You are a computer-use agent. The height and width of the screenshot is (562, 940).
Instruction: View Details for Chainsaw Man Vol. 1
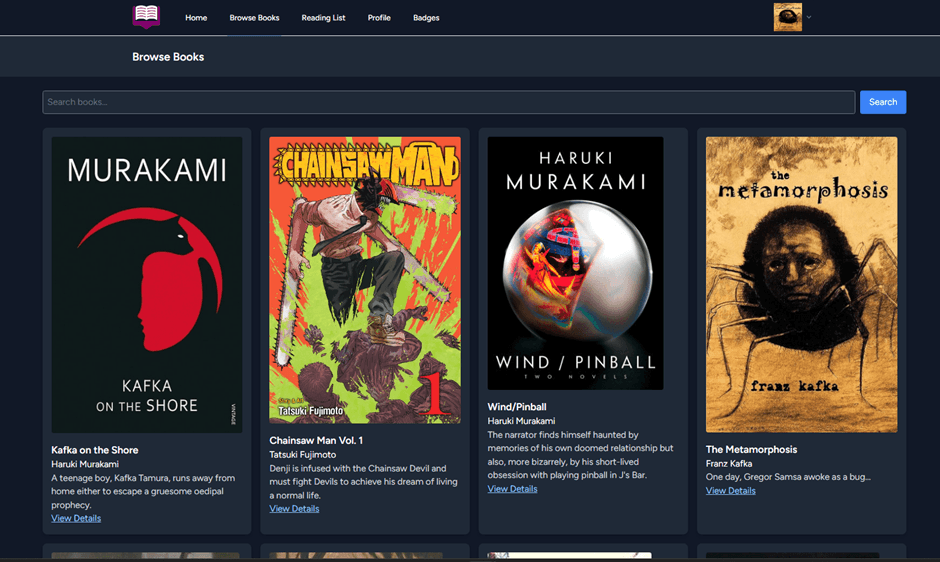coord(294,509)
